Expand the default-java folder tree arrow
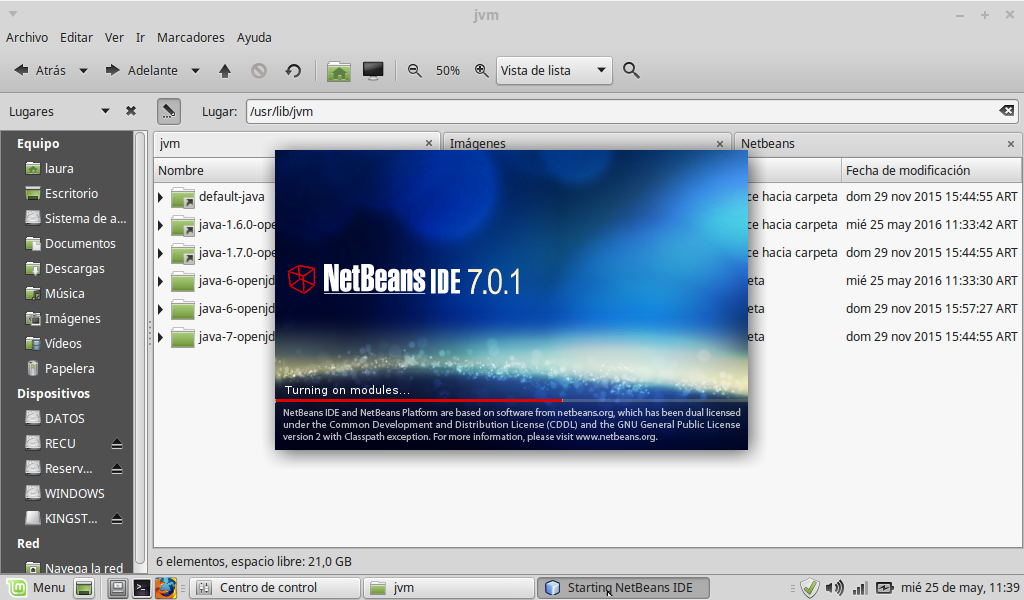 161,197
